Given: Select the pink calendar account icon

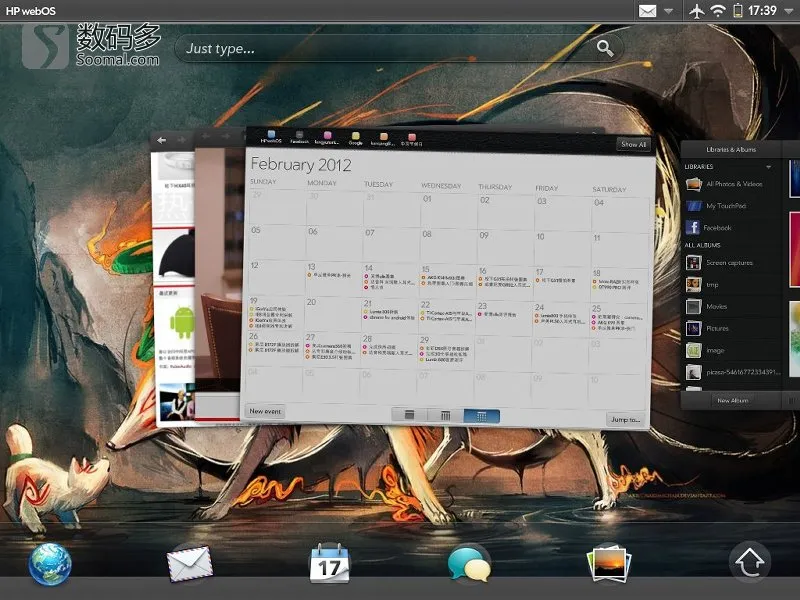Looking at the screenshot, I should coord(327,138).
